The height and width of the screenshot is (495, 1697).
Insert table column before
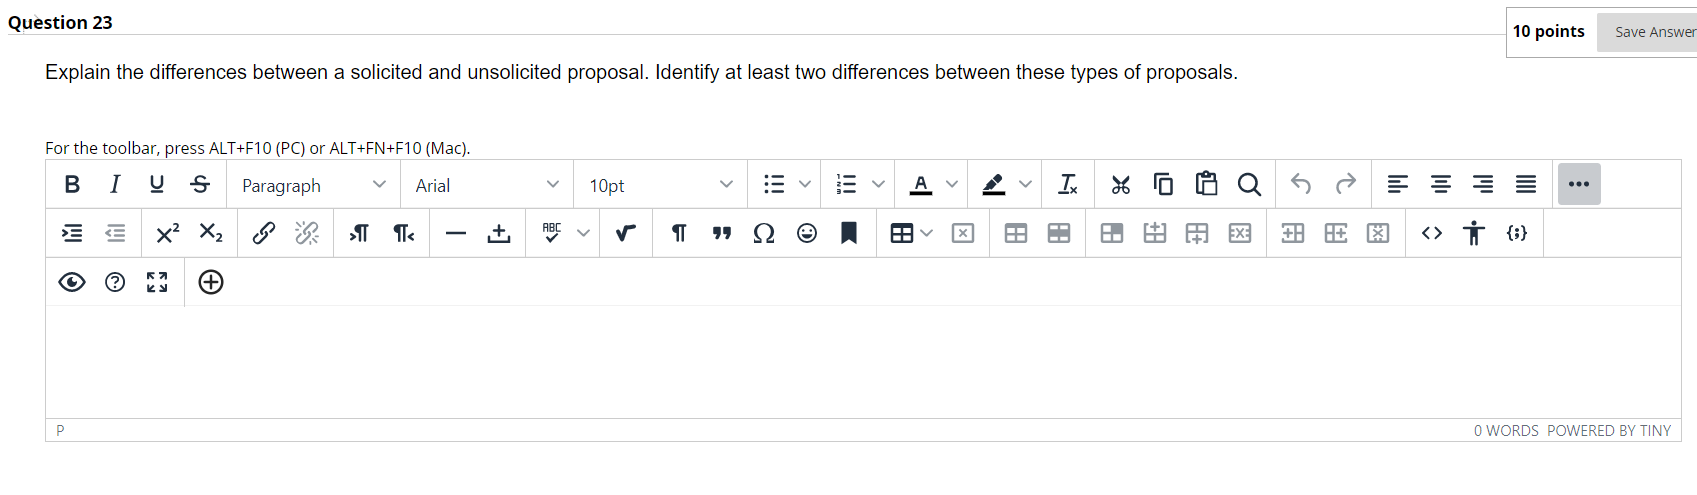1293,233
